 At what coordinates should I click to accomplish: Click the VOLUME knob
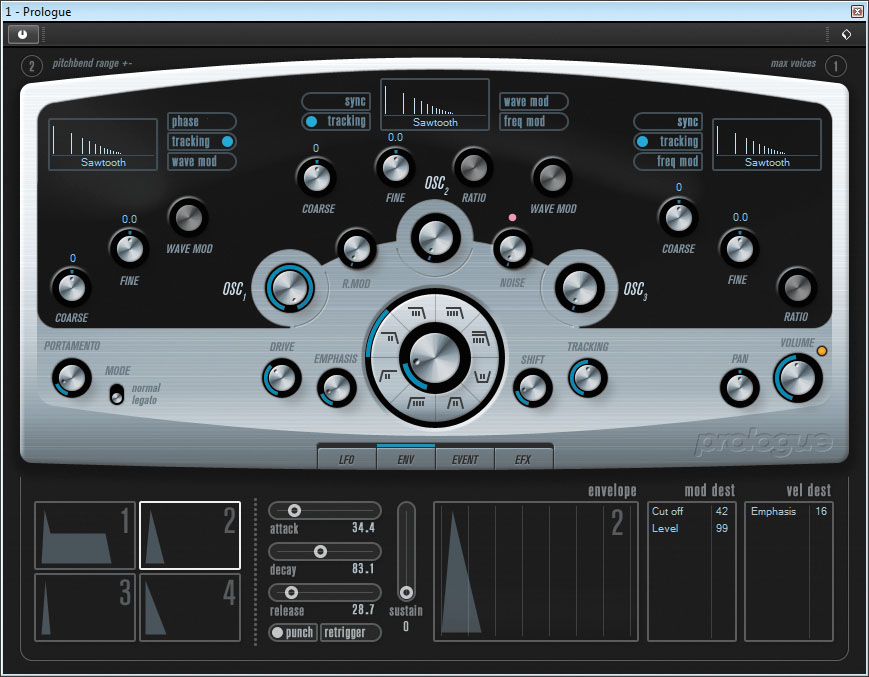tap(798, 378)
